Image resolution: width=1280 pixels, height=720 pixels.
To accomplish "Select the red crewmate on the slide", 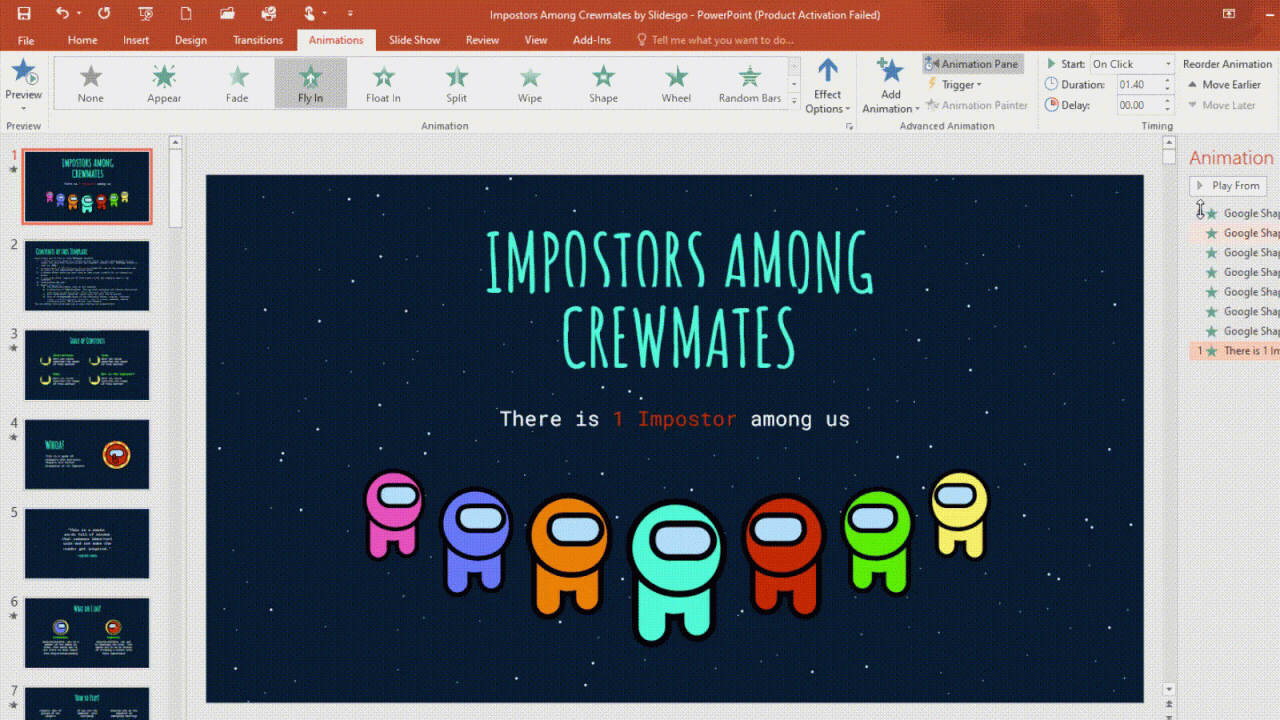I will click(x=784, y=555).
